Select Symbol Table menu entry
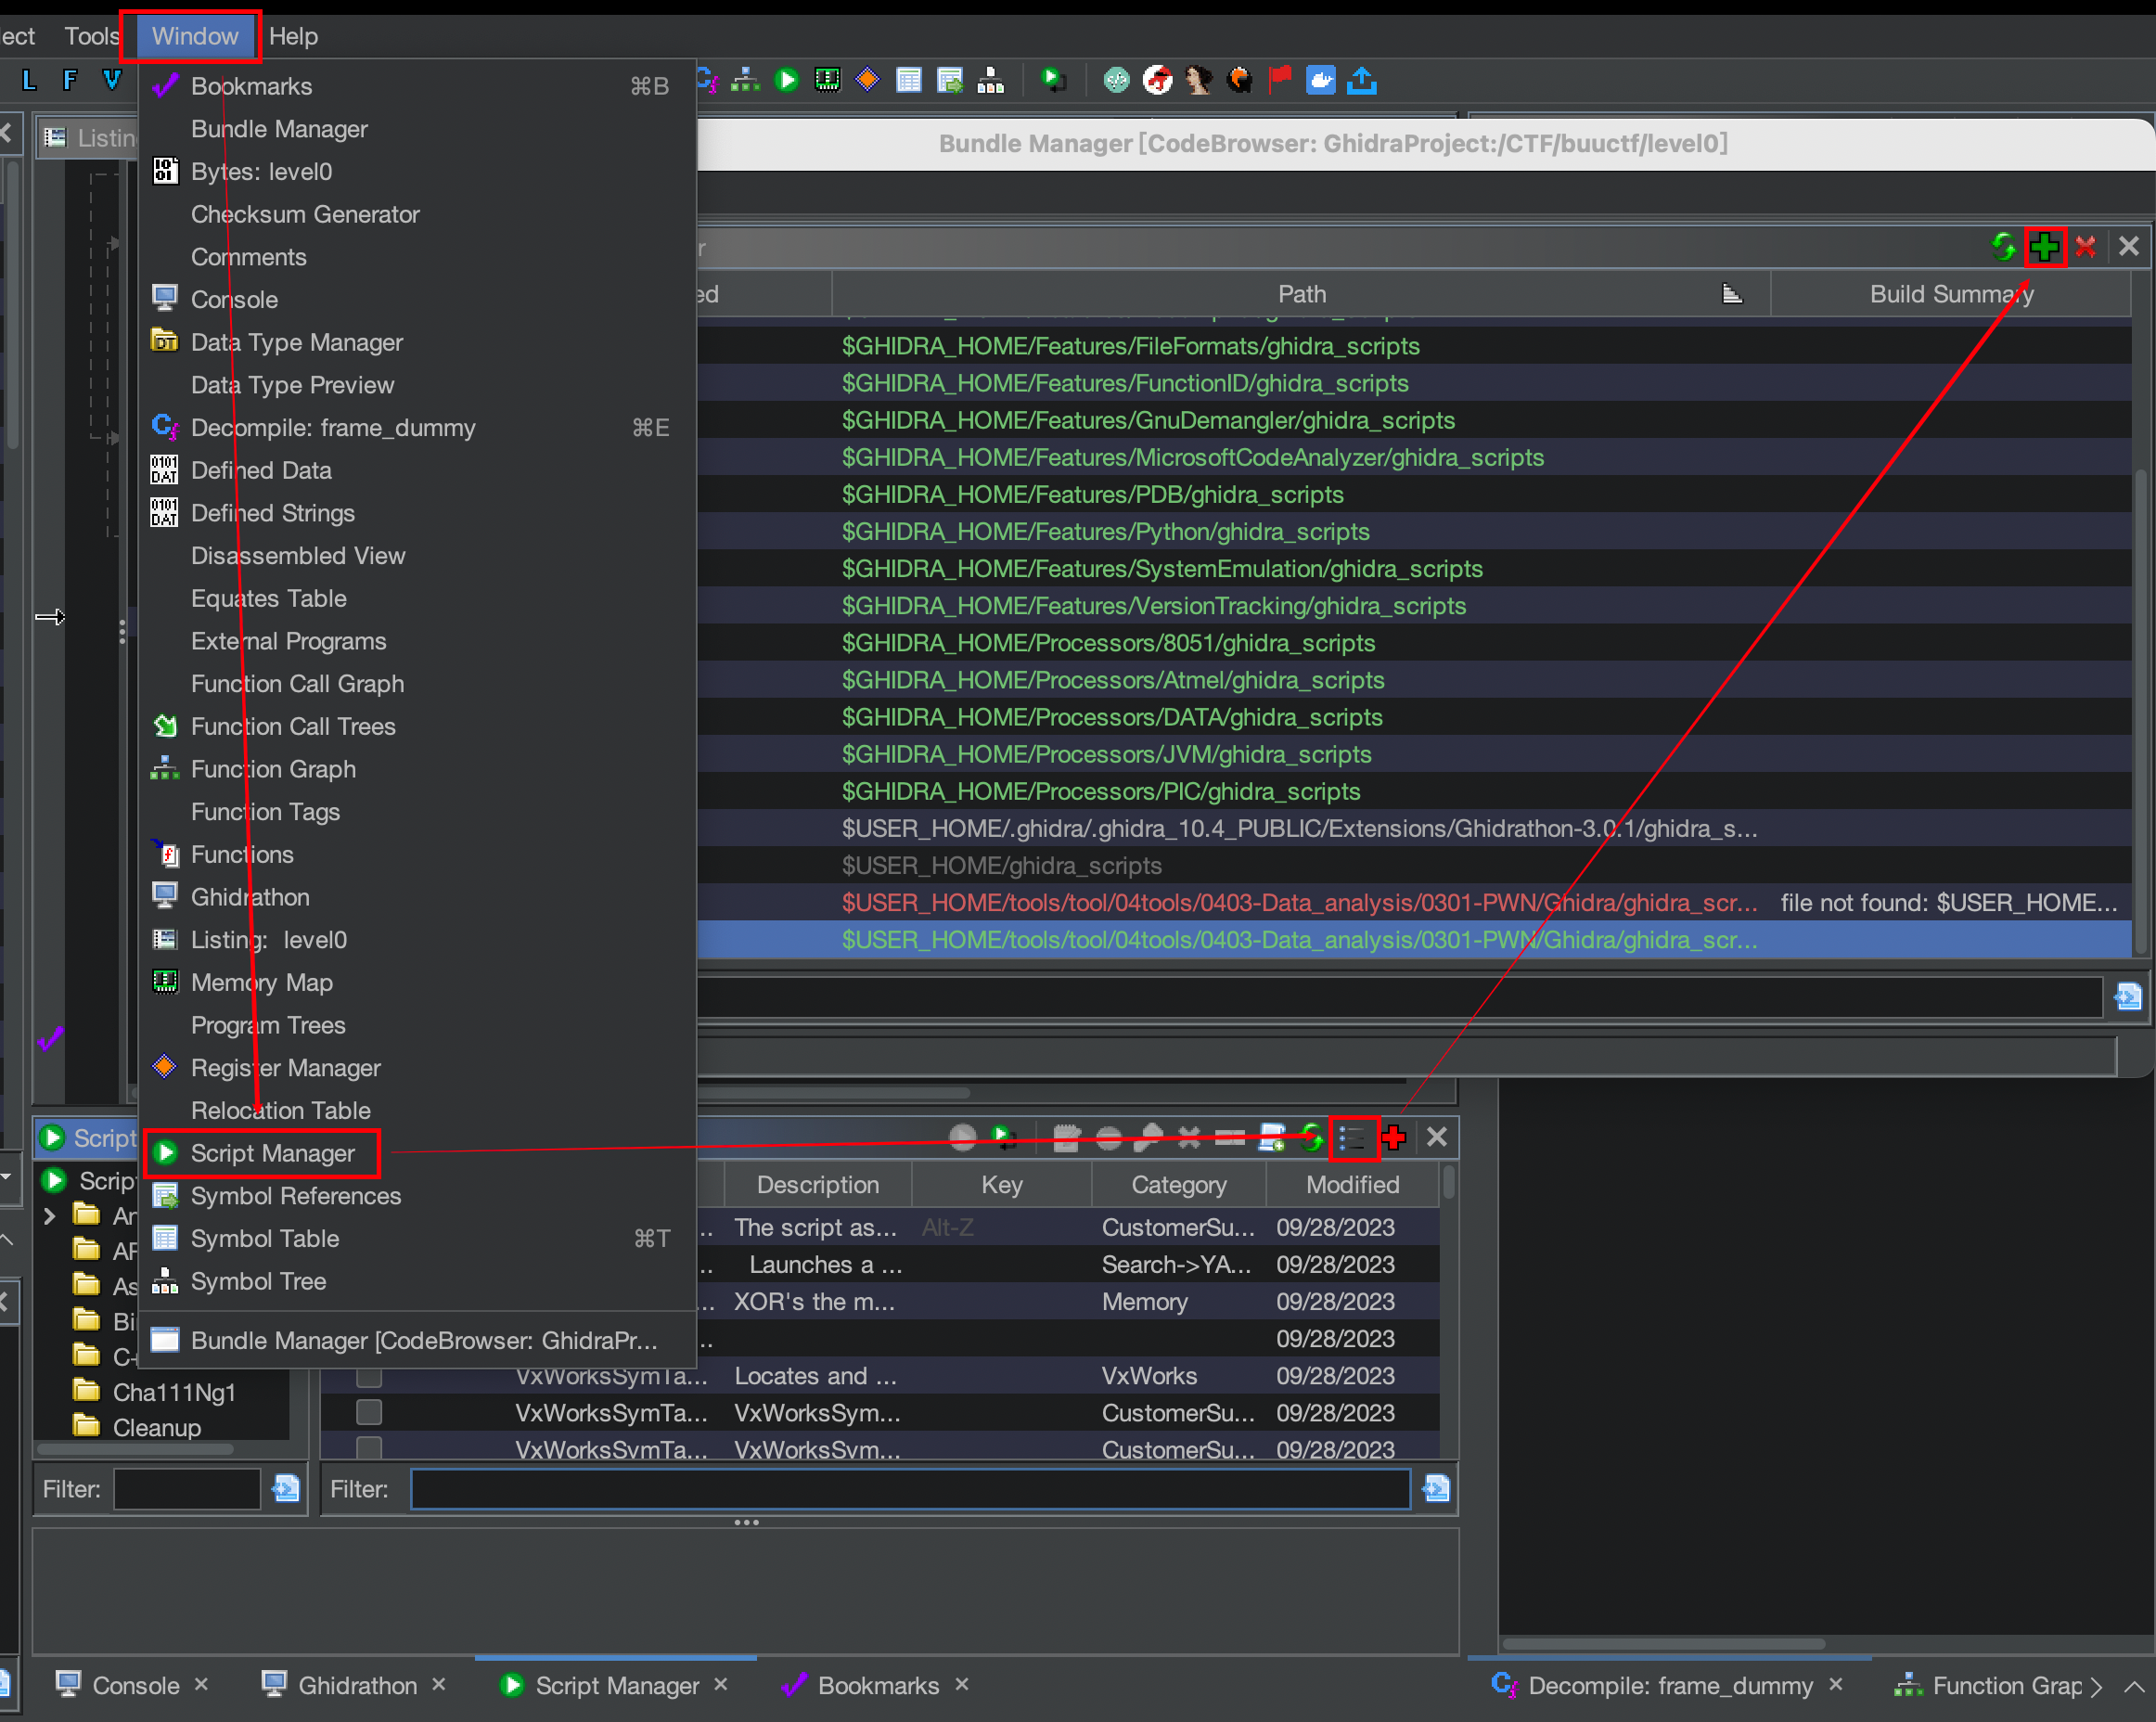Viewport: 2156px width, 1722px height. [265, 1238]
